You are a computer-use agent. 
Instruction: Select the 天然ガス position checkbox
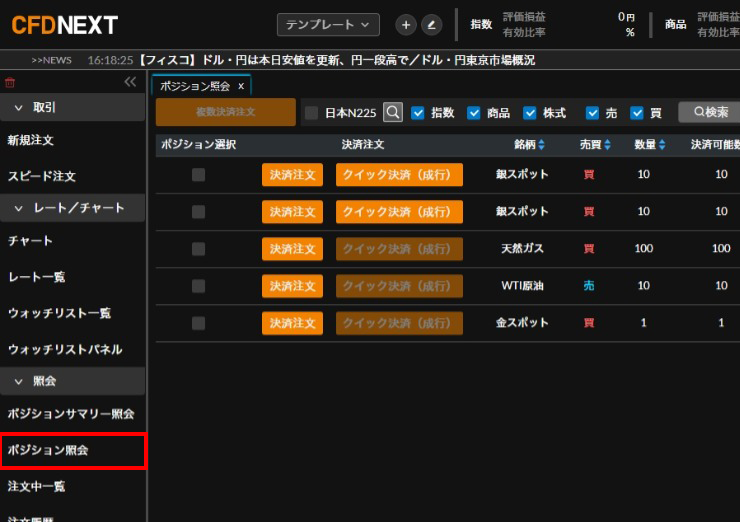(x=198, y=248)
